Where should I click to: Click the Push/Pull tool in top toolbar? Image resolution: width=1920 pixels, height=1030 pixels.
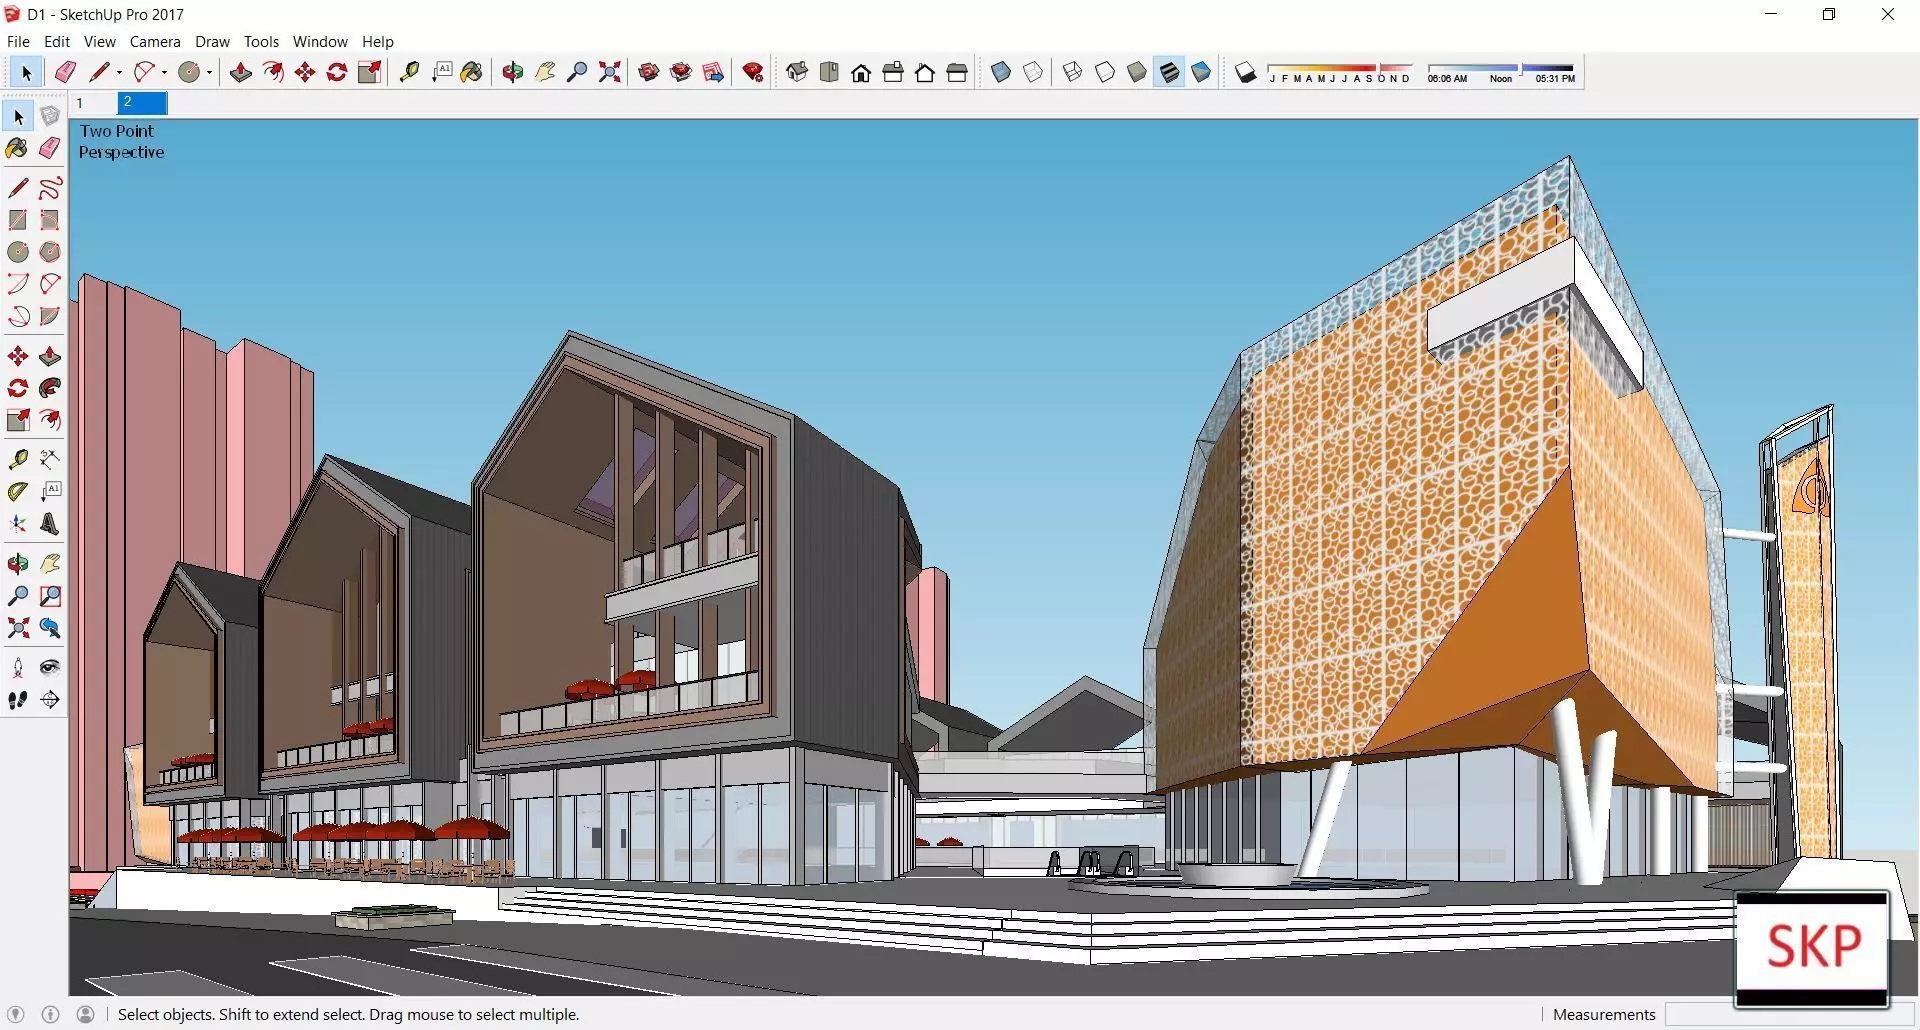[x=241, y=72]
